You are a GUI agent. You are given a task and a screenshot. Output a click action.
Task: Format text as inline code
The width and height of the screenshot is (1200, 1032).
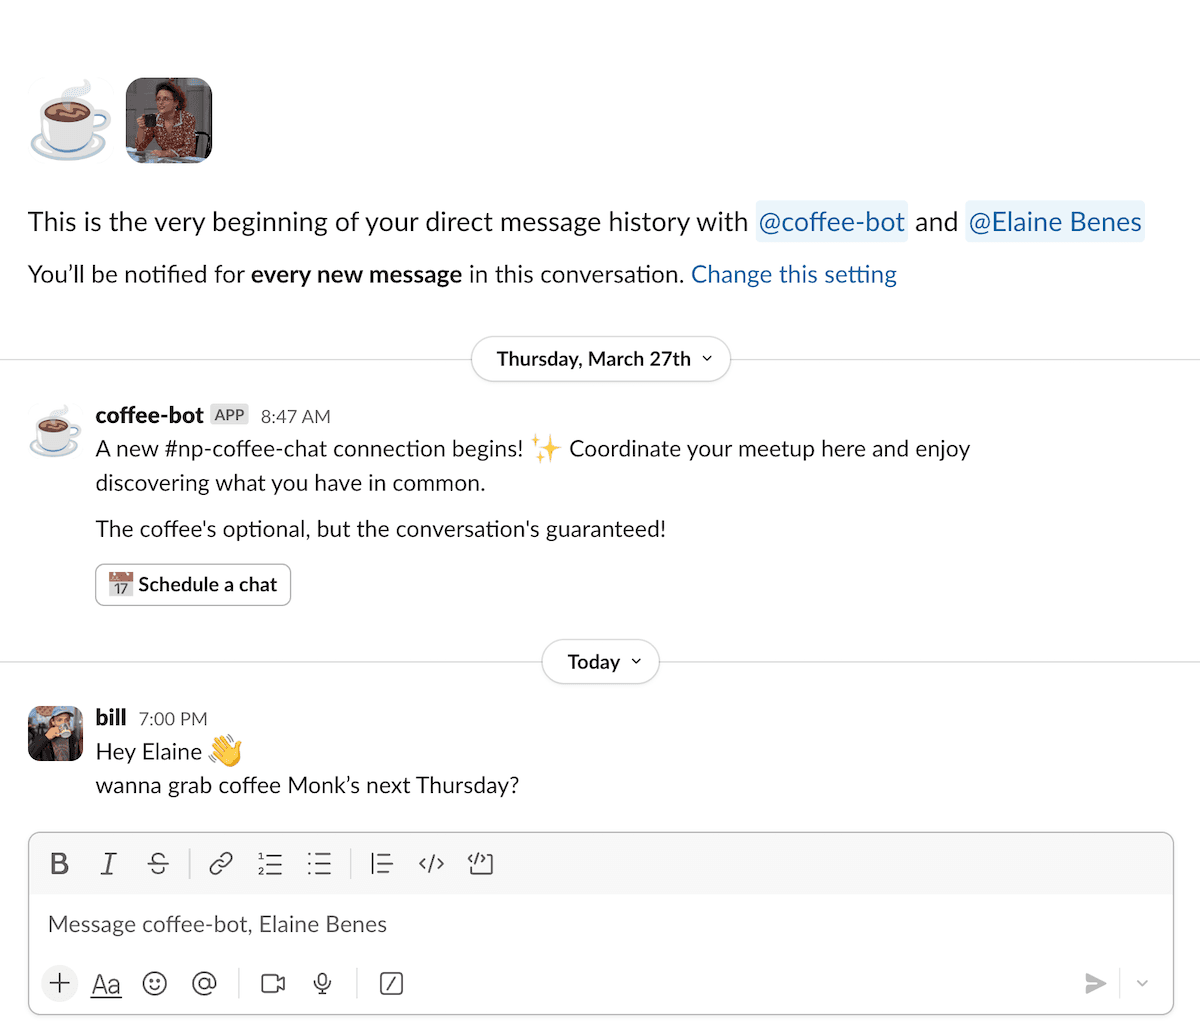(x=431, y=864)
